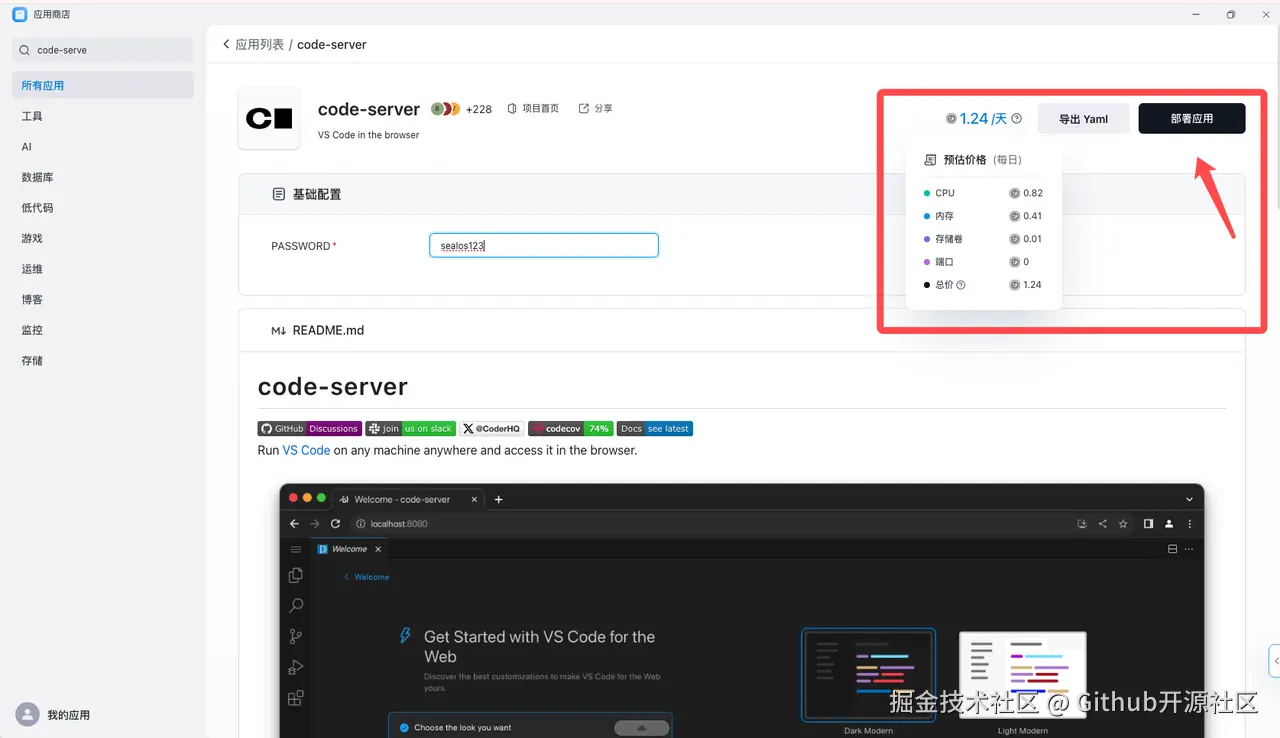1280x738 pixels.
Task: Click the codecov 74% badge
Action: pos(570,428)
